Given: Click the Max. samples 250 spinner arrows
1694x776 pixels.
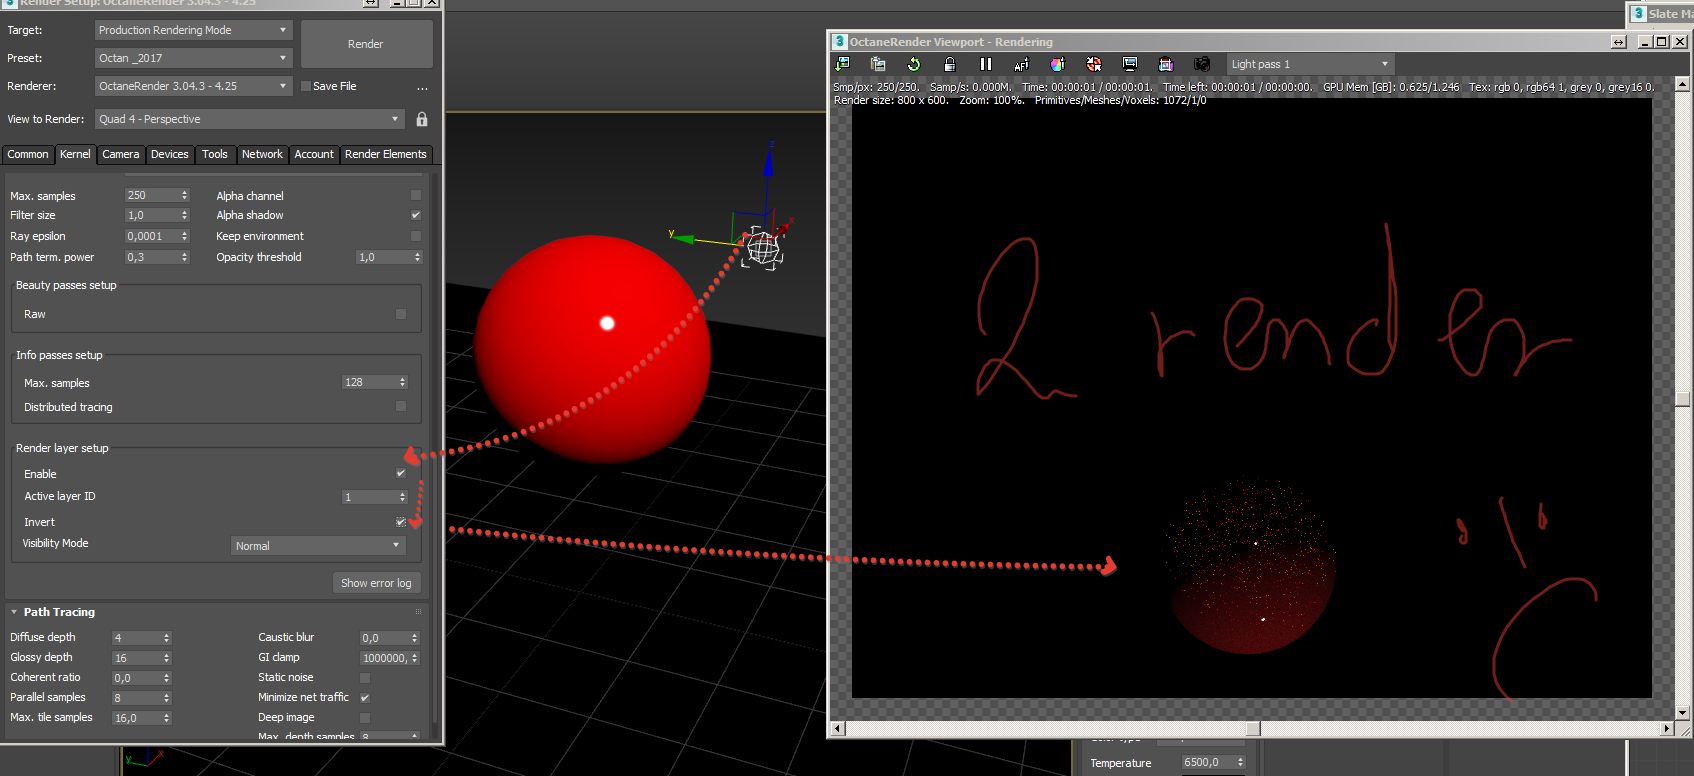Looking at the screenshot, I should coord(185,195).
